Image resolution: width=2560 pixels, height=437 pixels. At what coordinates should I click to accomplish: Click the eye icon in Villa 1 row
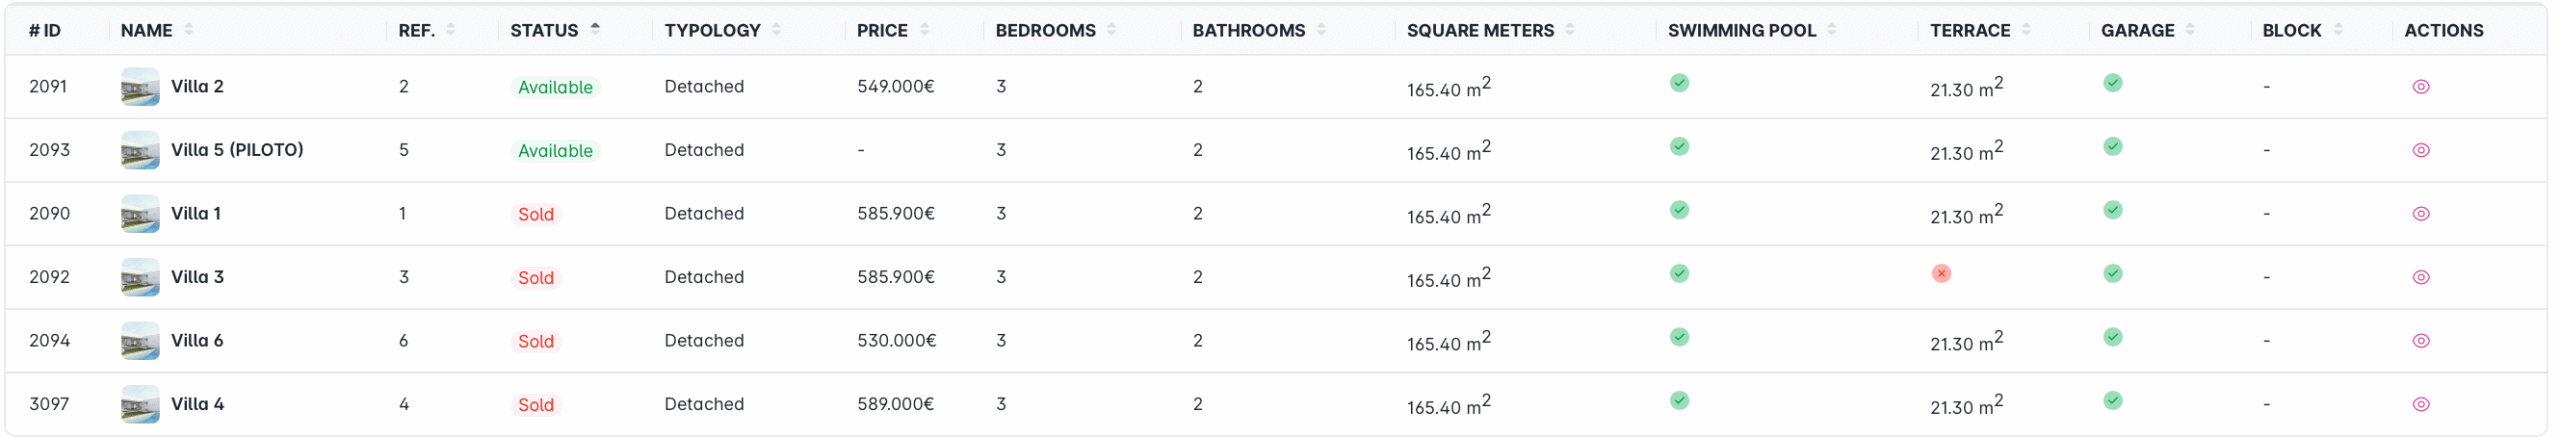tap(2420, 214)
